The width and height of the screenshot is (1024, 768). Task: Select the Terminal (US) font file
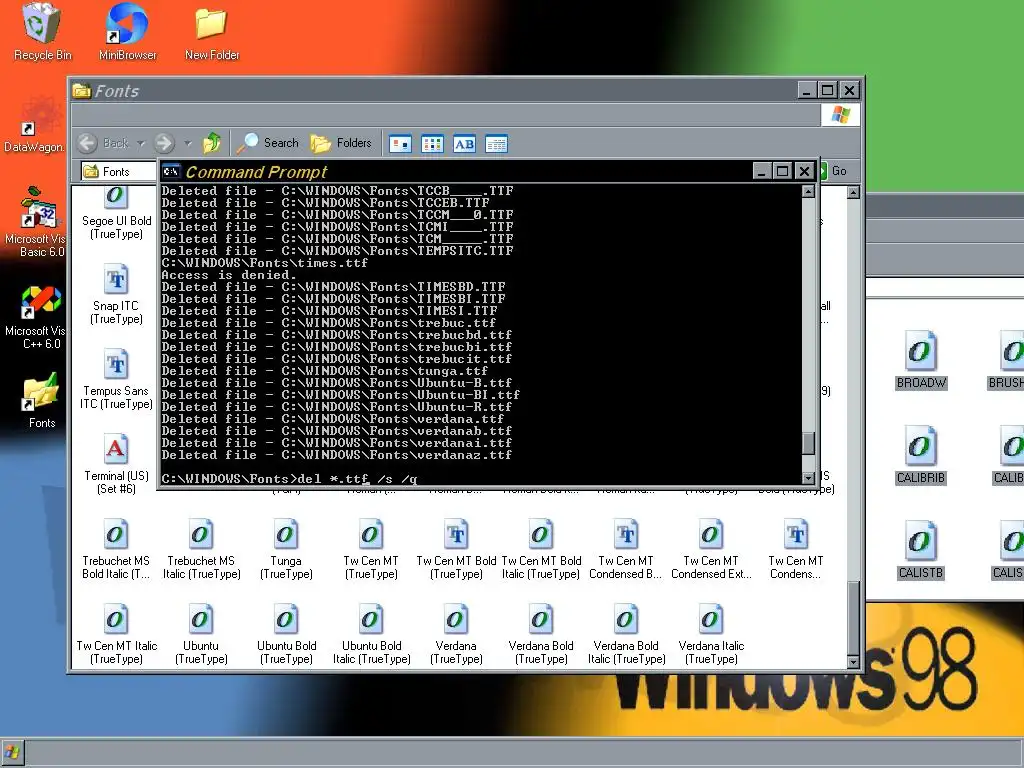pos(116,464)
